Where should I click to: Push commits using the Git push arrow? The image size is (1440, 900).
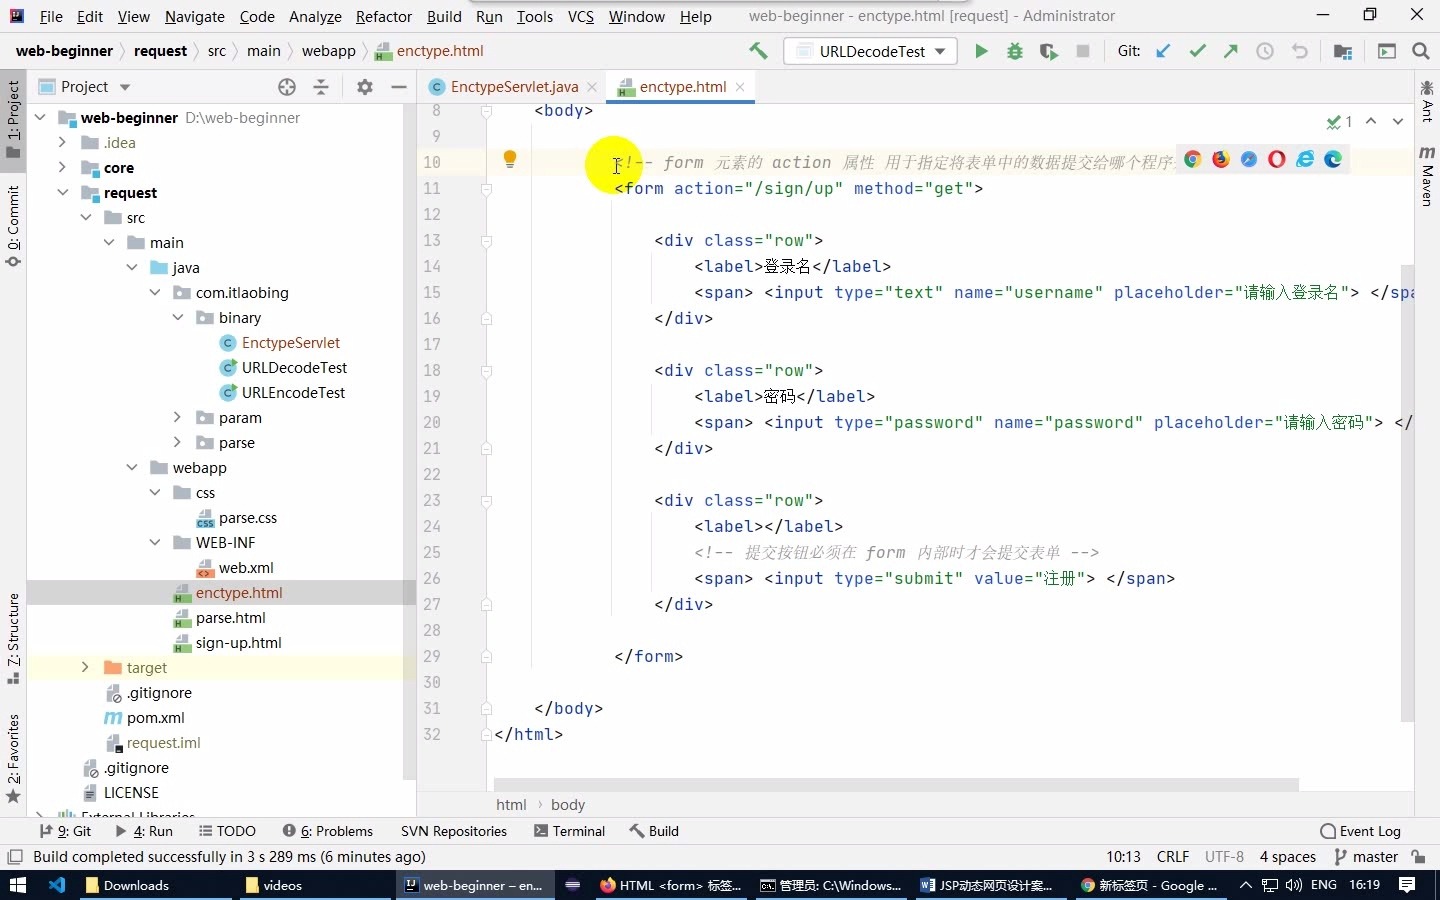[x=1231, y=51]
